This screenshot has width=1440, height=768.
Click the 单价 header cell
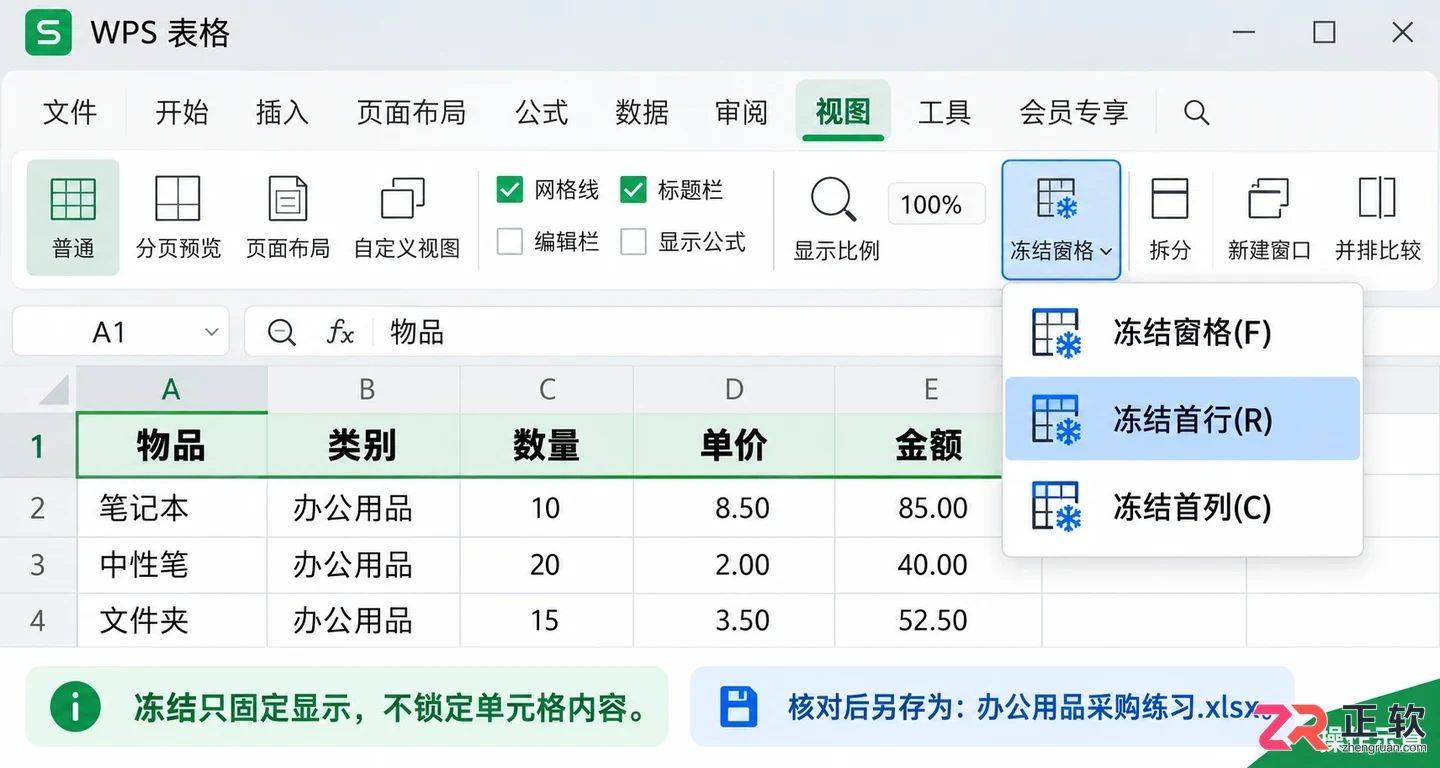734,446
